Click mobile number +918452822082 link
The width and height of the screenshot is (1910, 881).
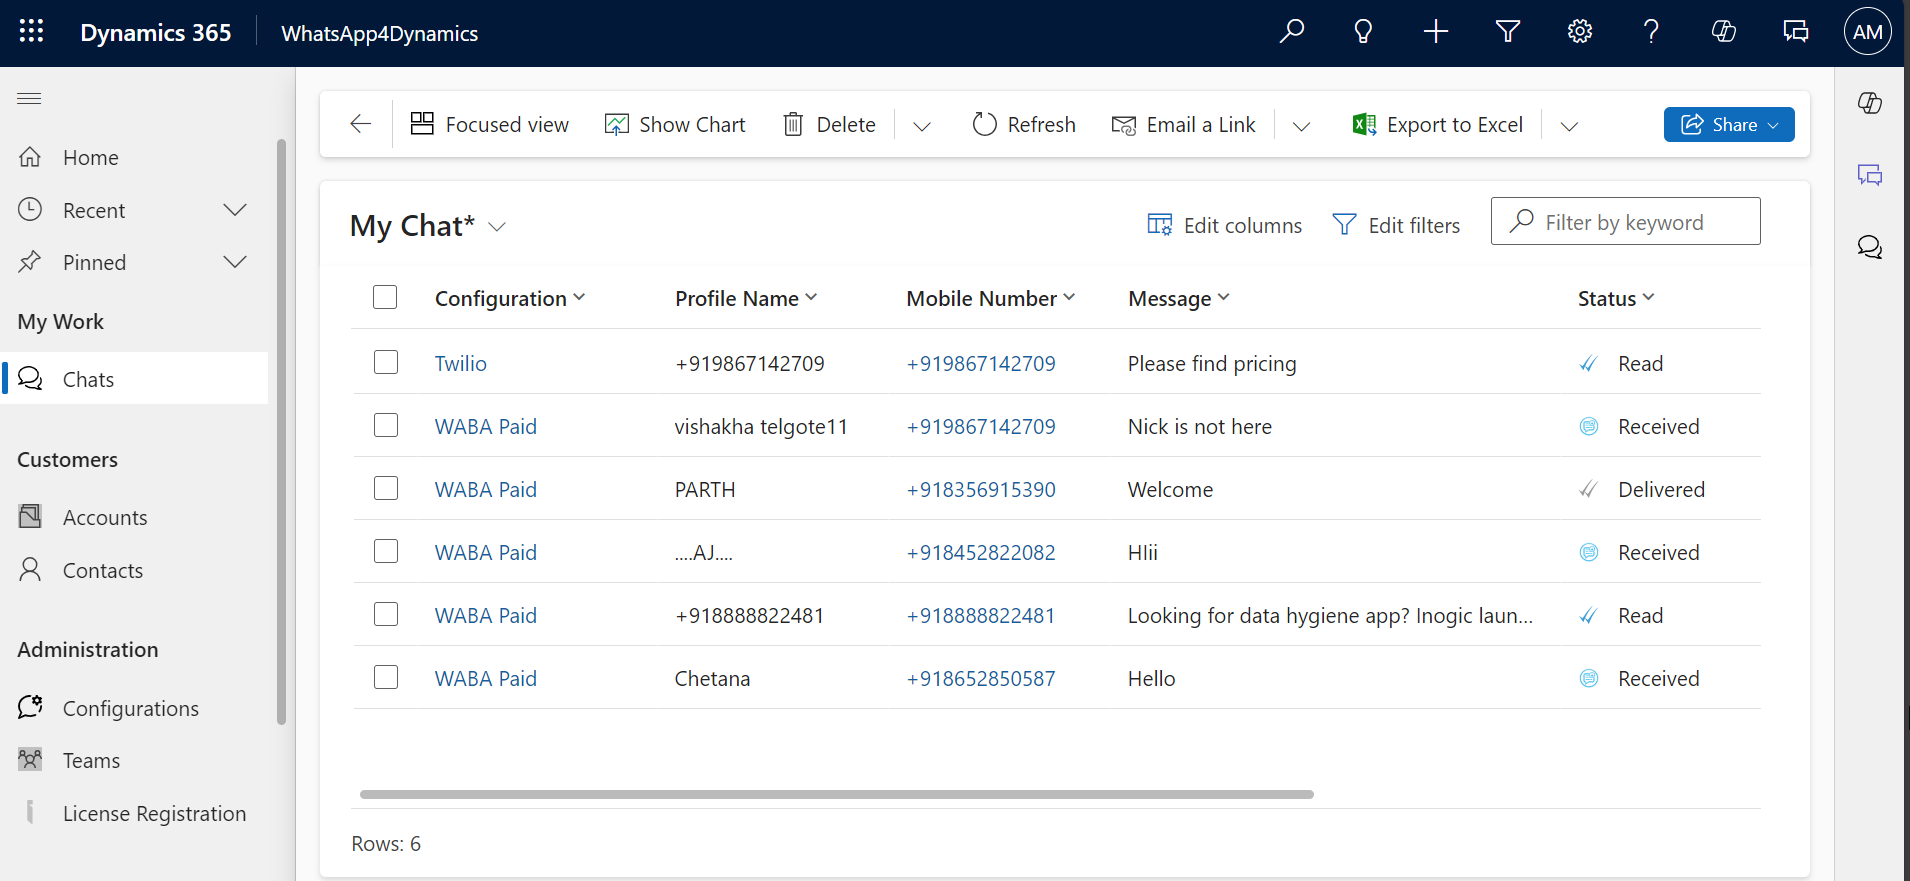click(x=981, y=552)
